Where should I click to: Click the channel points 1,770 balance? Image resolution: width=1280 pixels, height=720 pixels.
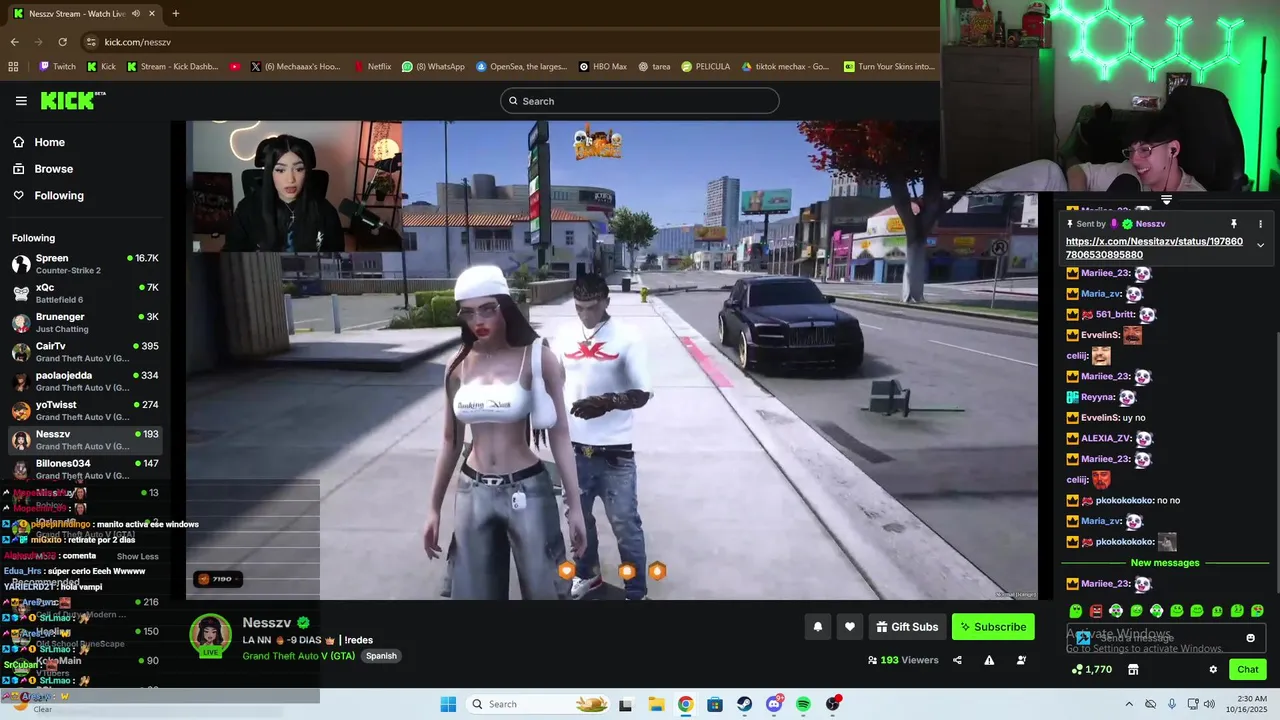pyautogui.click(x=1091, y=670)
